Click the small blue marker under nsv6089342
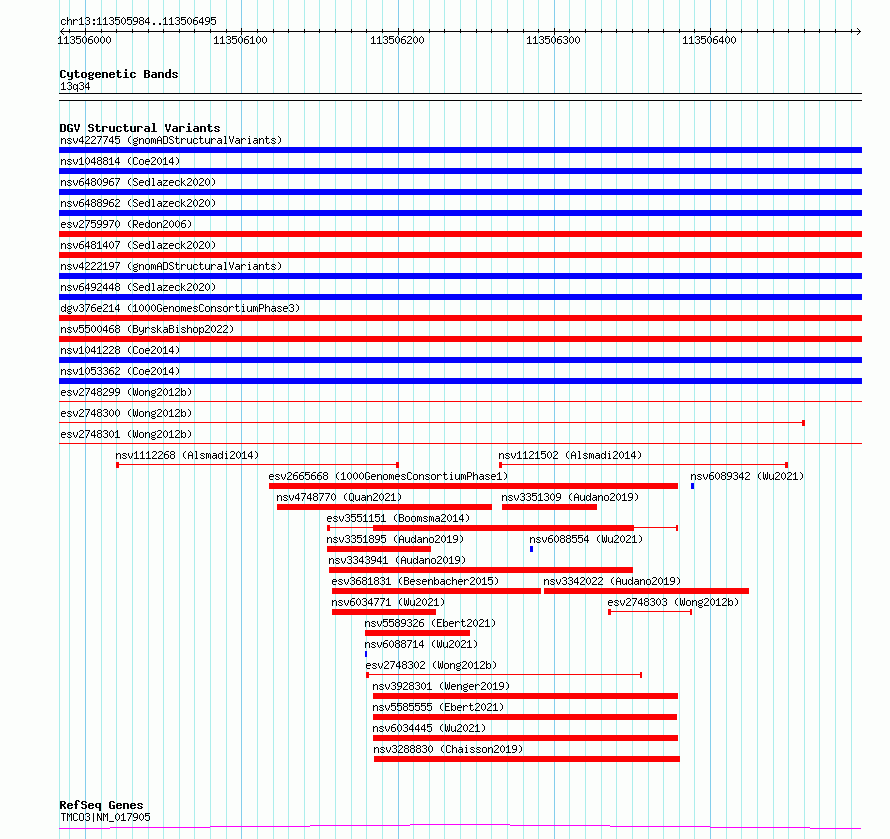 pyautogui.click(x=692, y=486)
